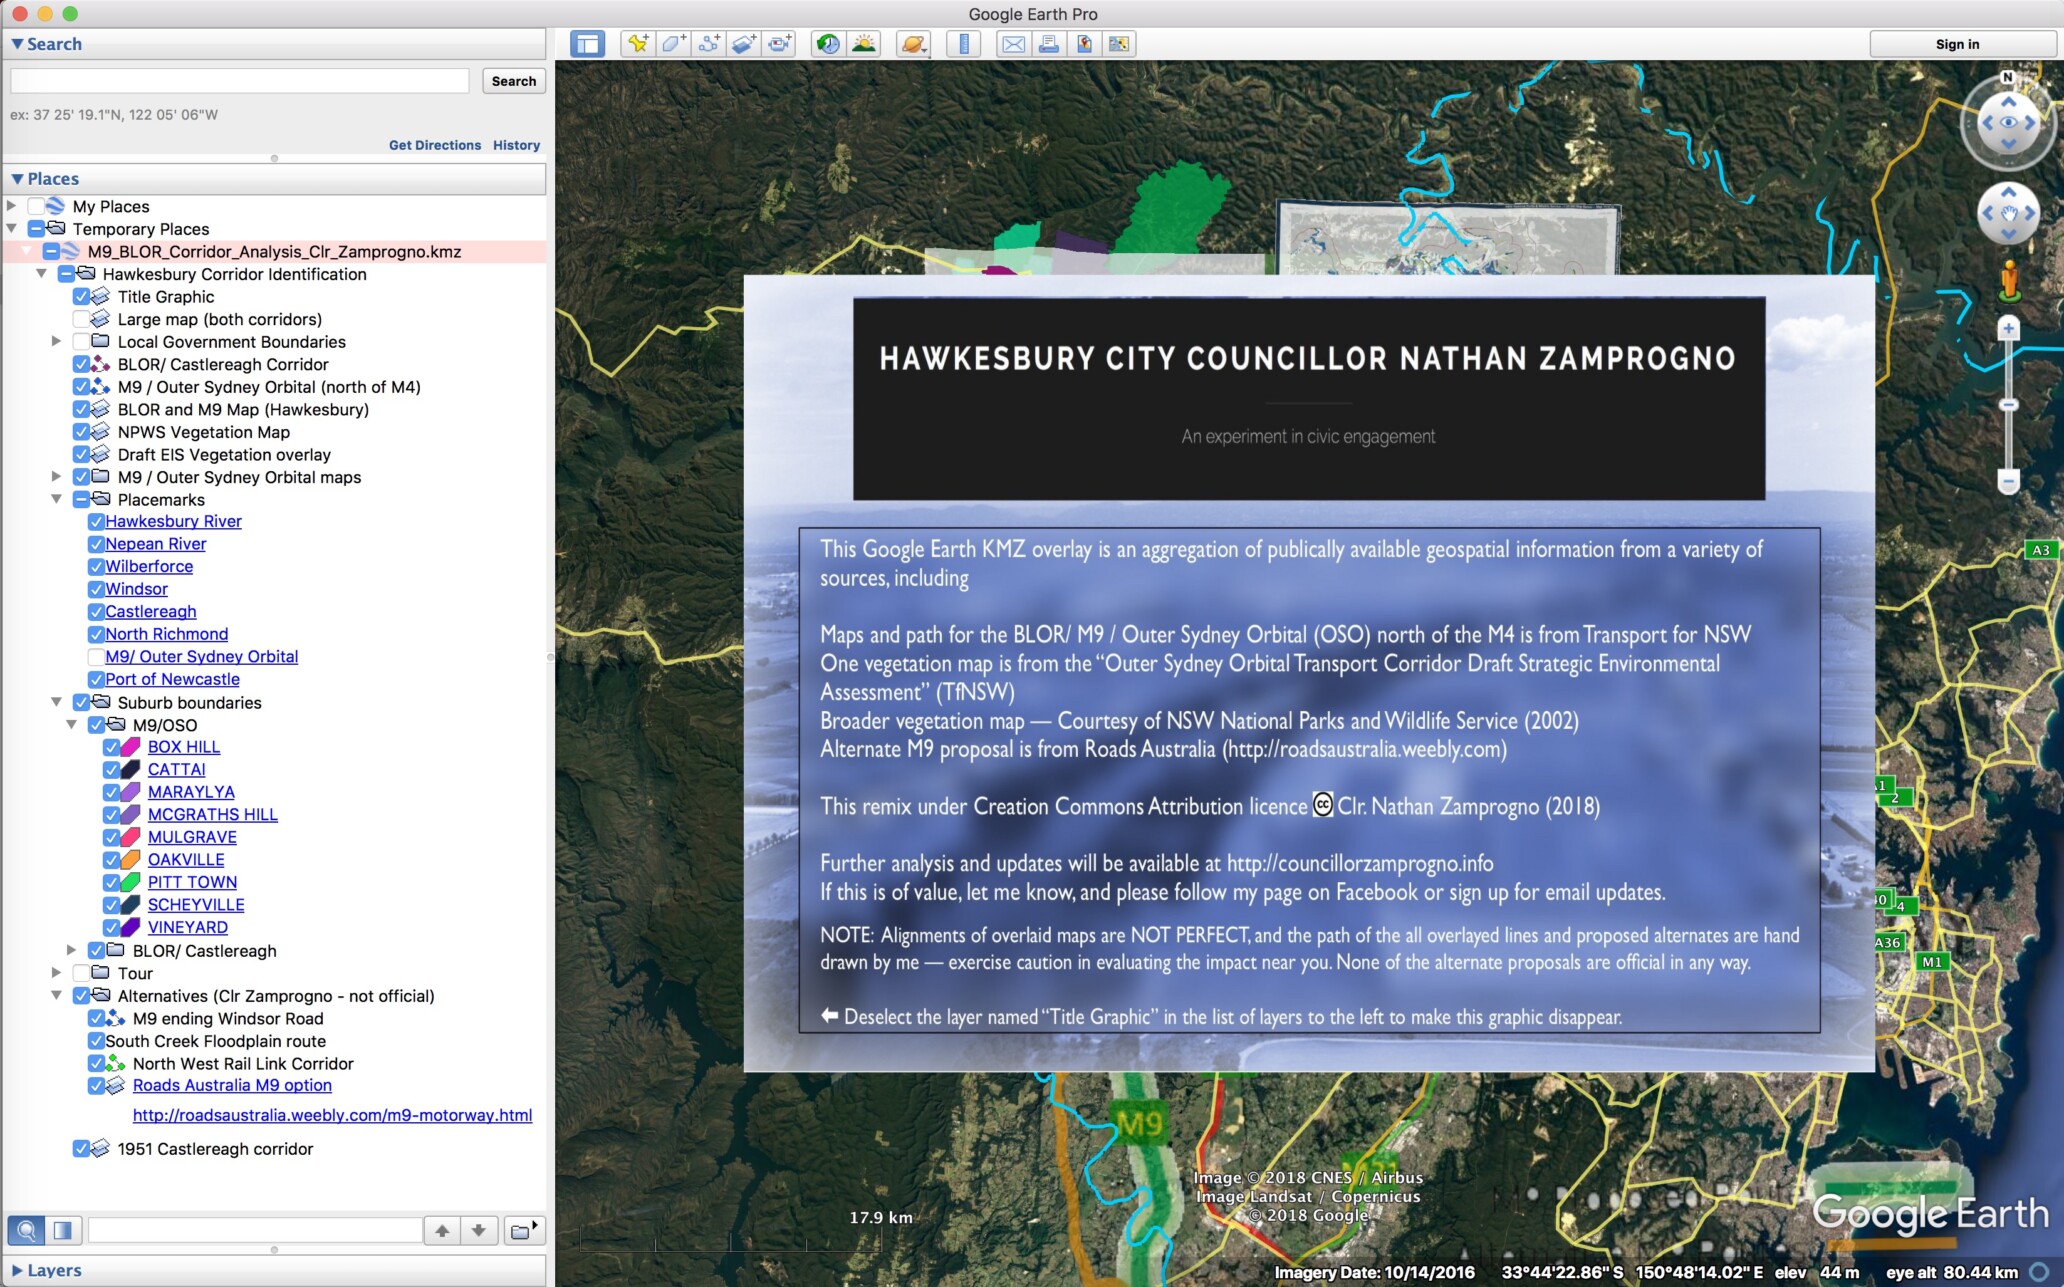
Task: Move item up with the up arrow
Action: (442, 1230)
